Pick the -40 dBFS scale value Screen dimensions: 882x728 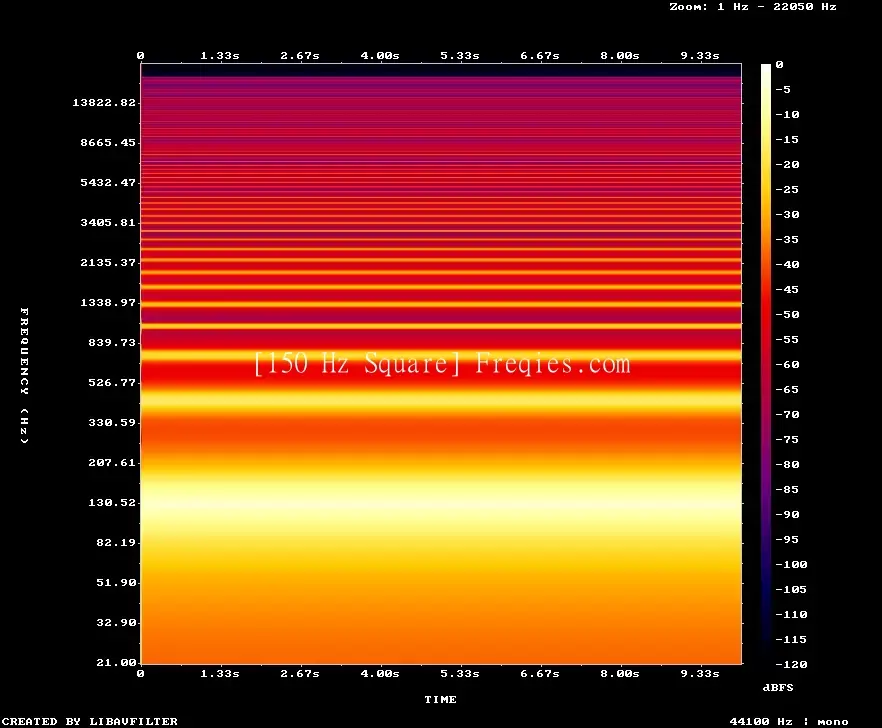click(x=787, y=264)
